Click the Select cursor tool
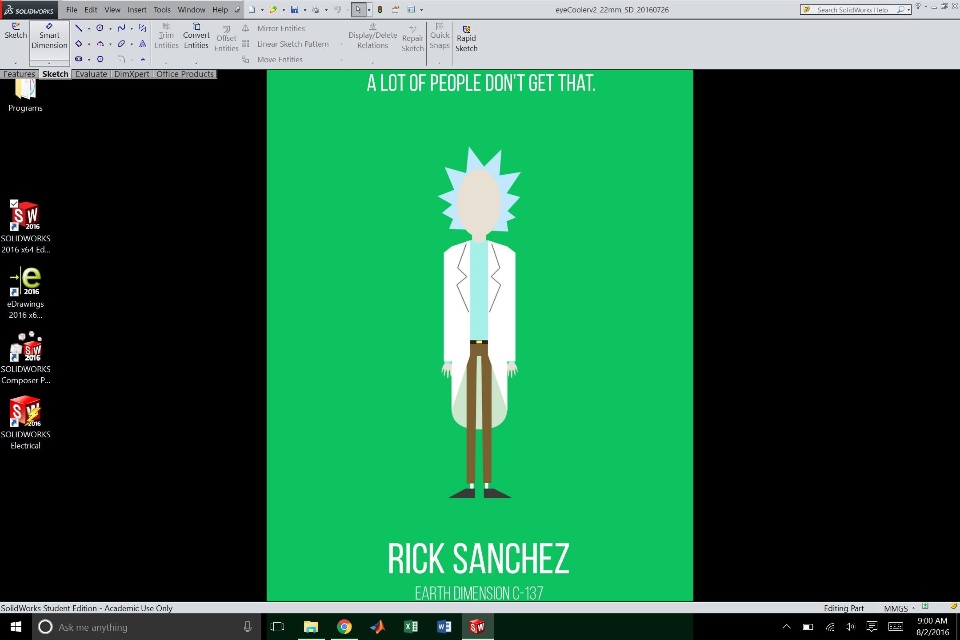Viewport: 960px width, 640px height. [x=358, y=9]
